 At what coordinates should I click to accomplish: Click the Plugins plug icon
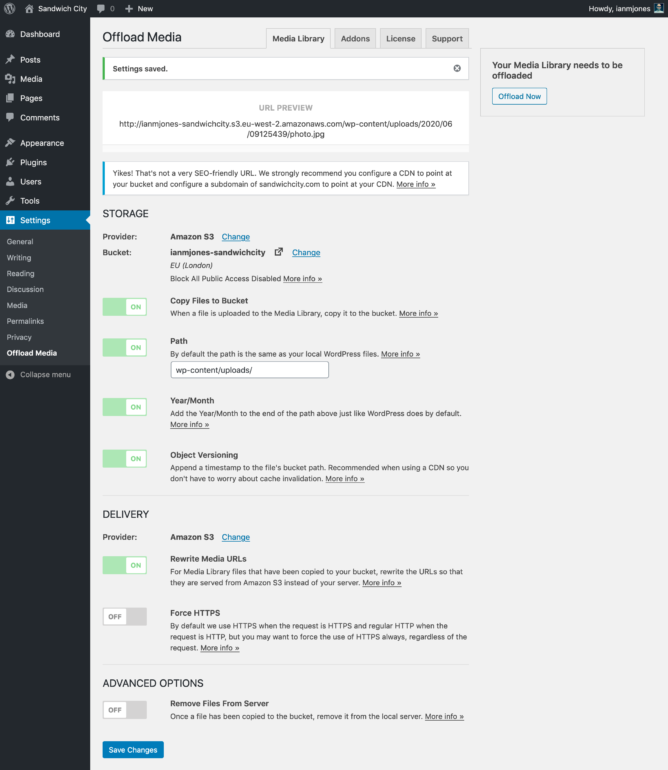click(10, 162)
